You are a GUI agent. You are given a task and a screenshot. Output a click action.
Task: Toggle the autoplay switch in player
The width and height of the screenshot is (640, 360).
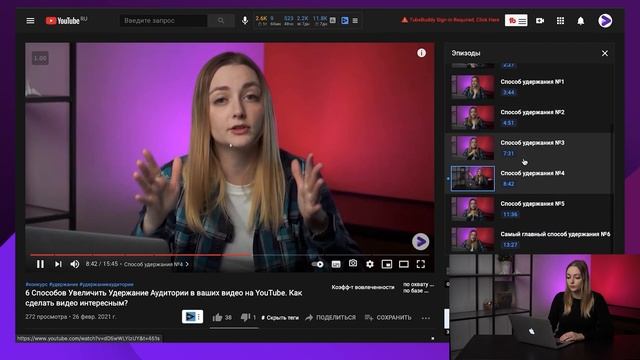click(318, 264)
